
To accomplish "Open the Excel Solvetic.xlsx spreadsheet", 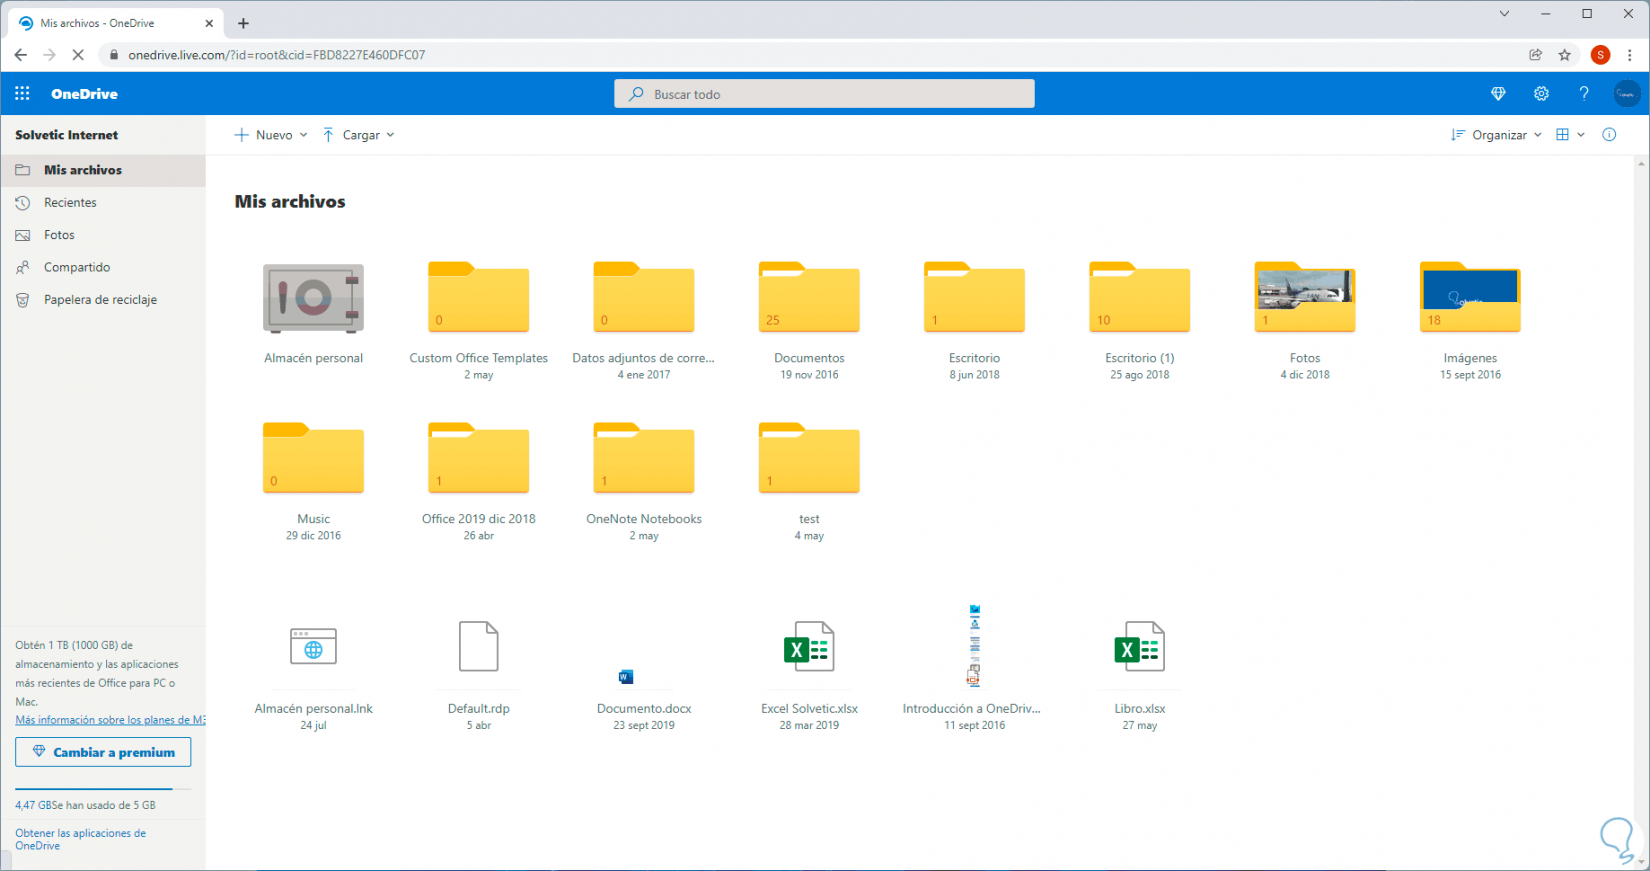I will 809,646.
